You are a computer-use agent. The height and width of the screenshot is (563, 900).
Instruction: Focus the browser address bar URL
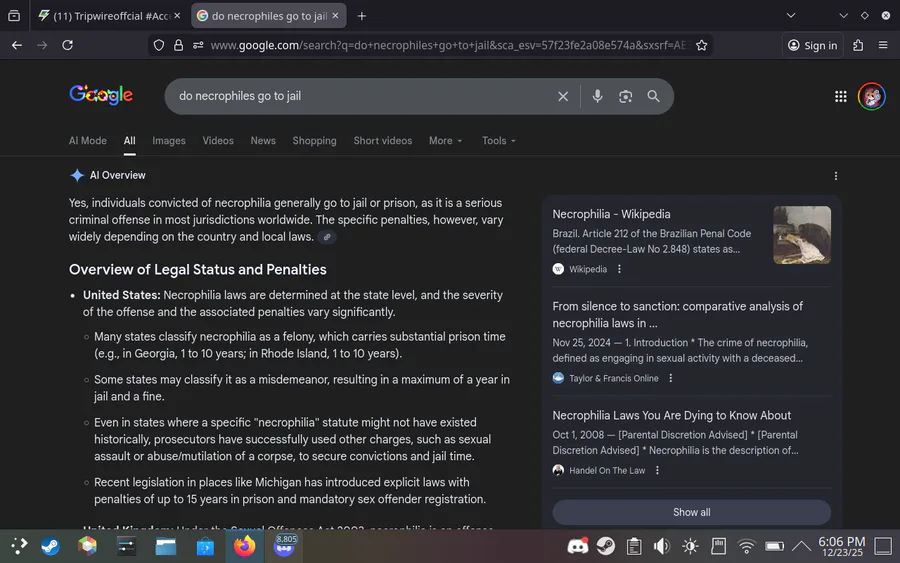tap(448, 45)
